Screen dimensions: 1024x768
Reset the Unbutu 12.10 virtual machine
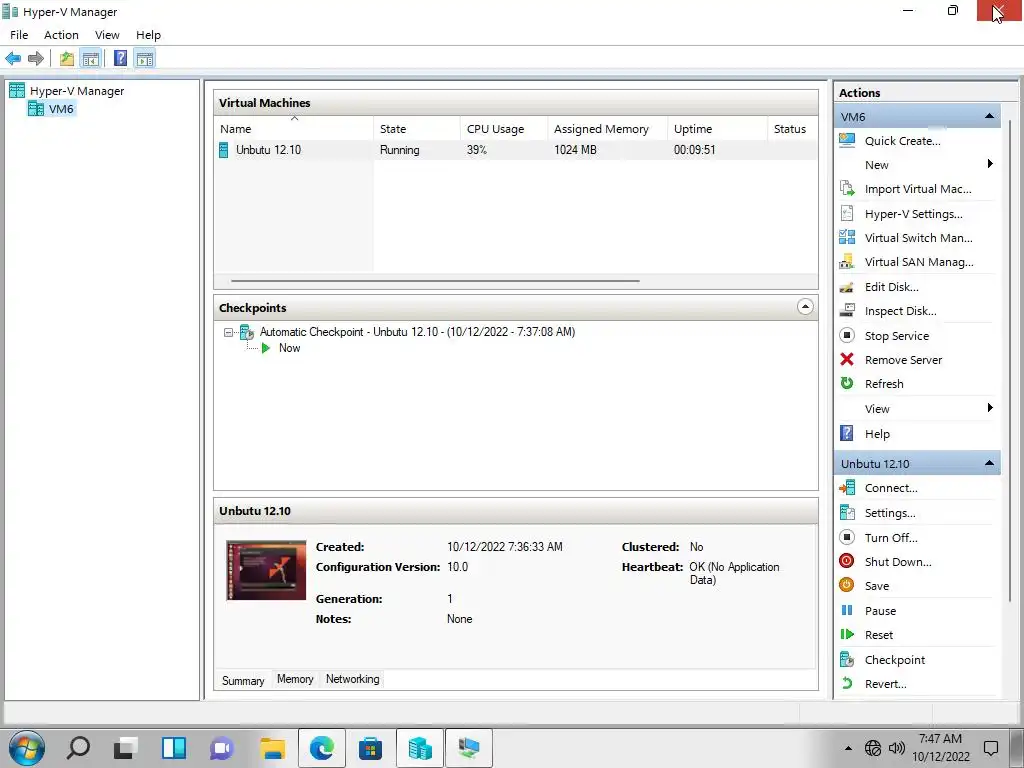pyautogui.click(x=878, y=635)
